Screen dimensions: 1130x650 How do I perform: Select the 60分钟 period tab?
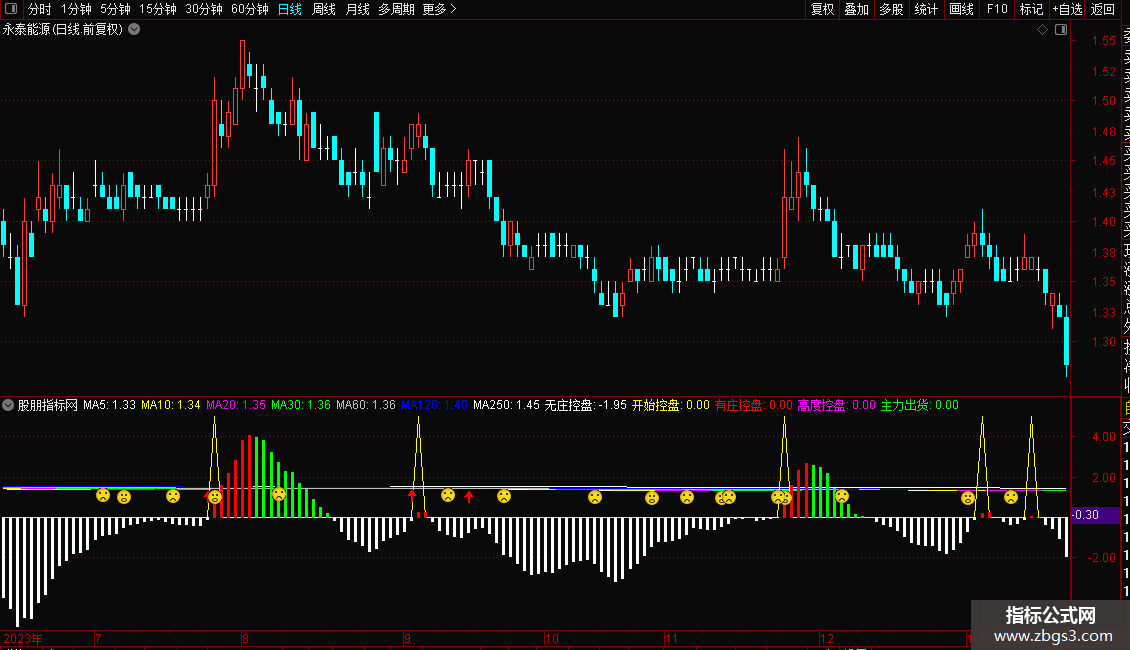[x=250, y=9]
